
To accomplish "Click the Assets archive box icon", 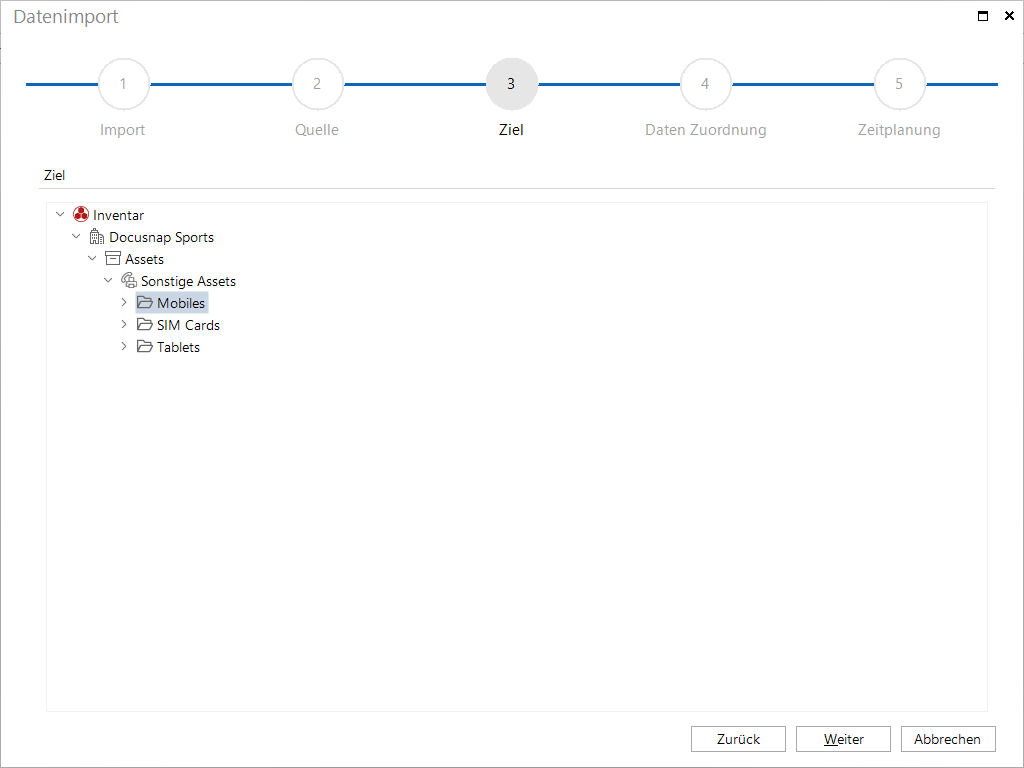I will point(113,259).
